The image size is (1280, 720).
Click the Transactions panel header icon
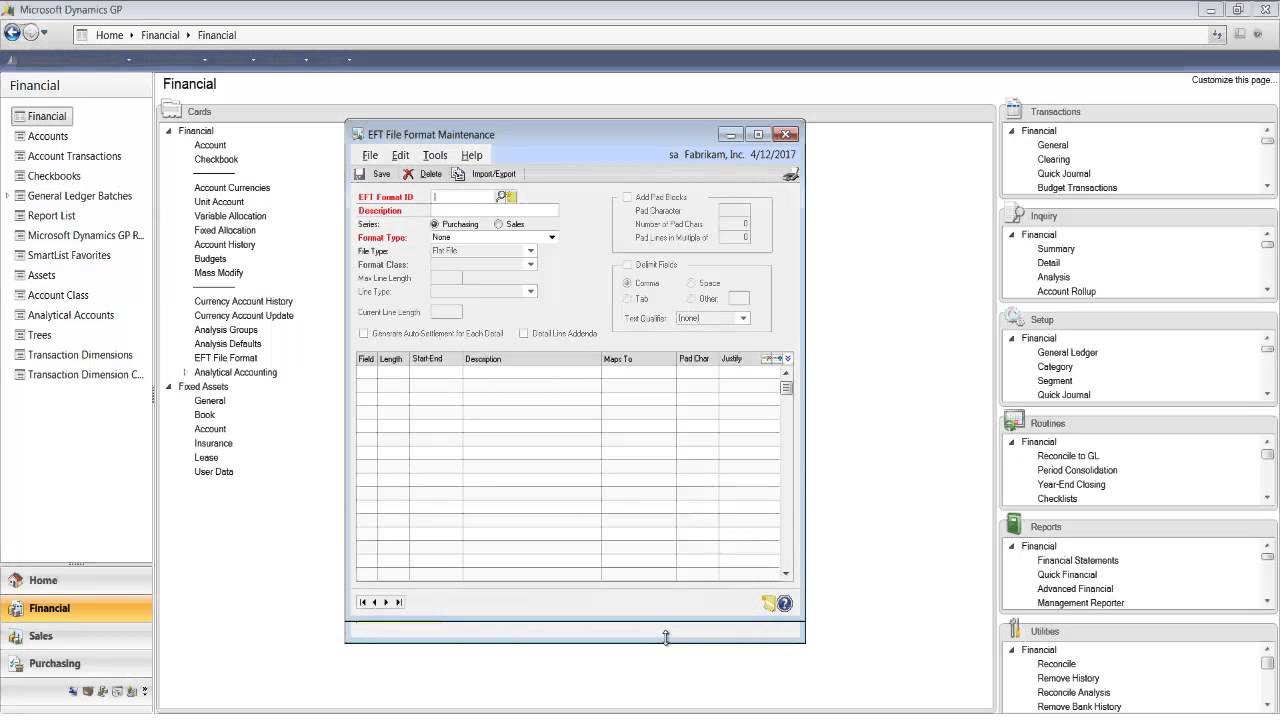coord(1014,110)
